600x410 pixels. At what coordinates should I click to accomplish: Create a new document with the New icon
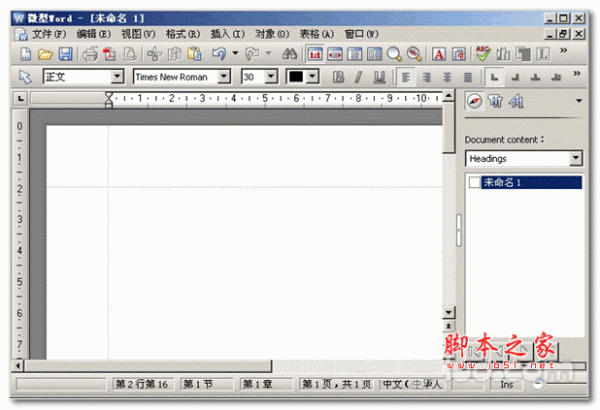coord(26,54)
